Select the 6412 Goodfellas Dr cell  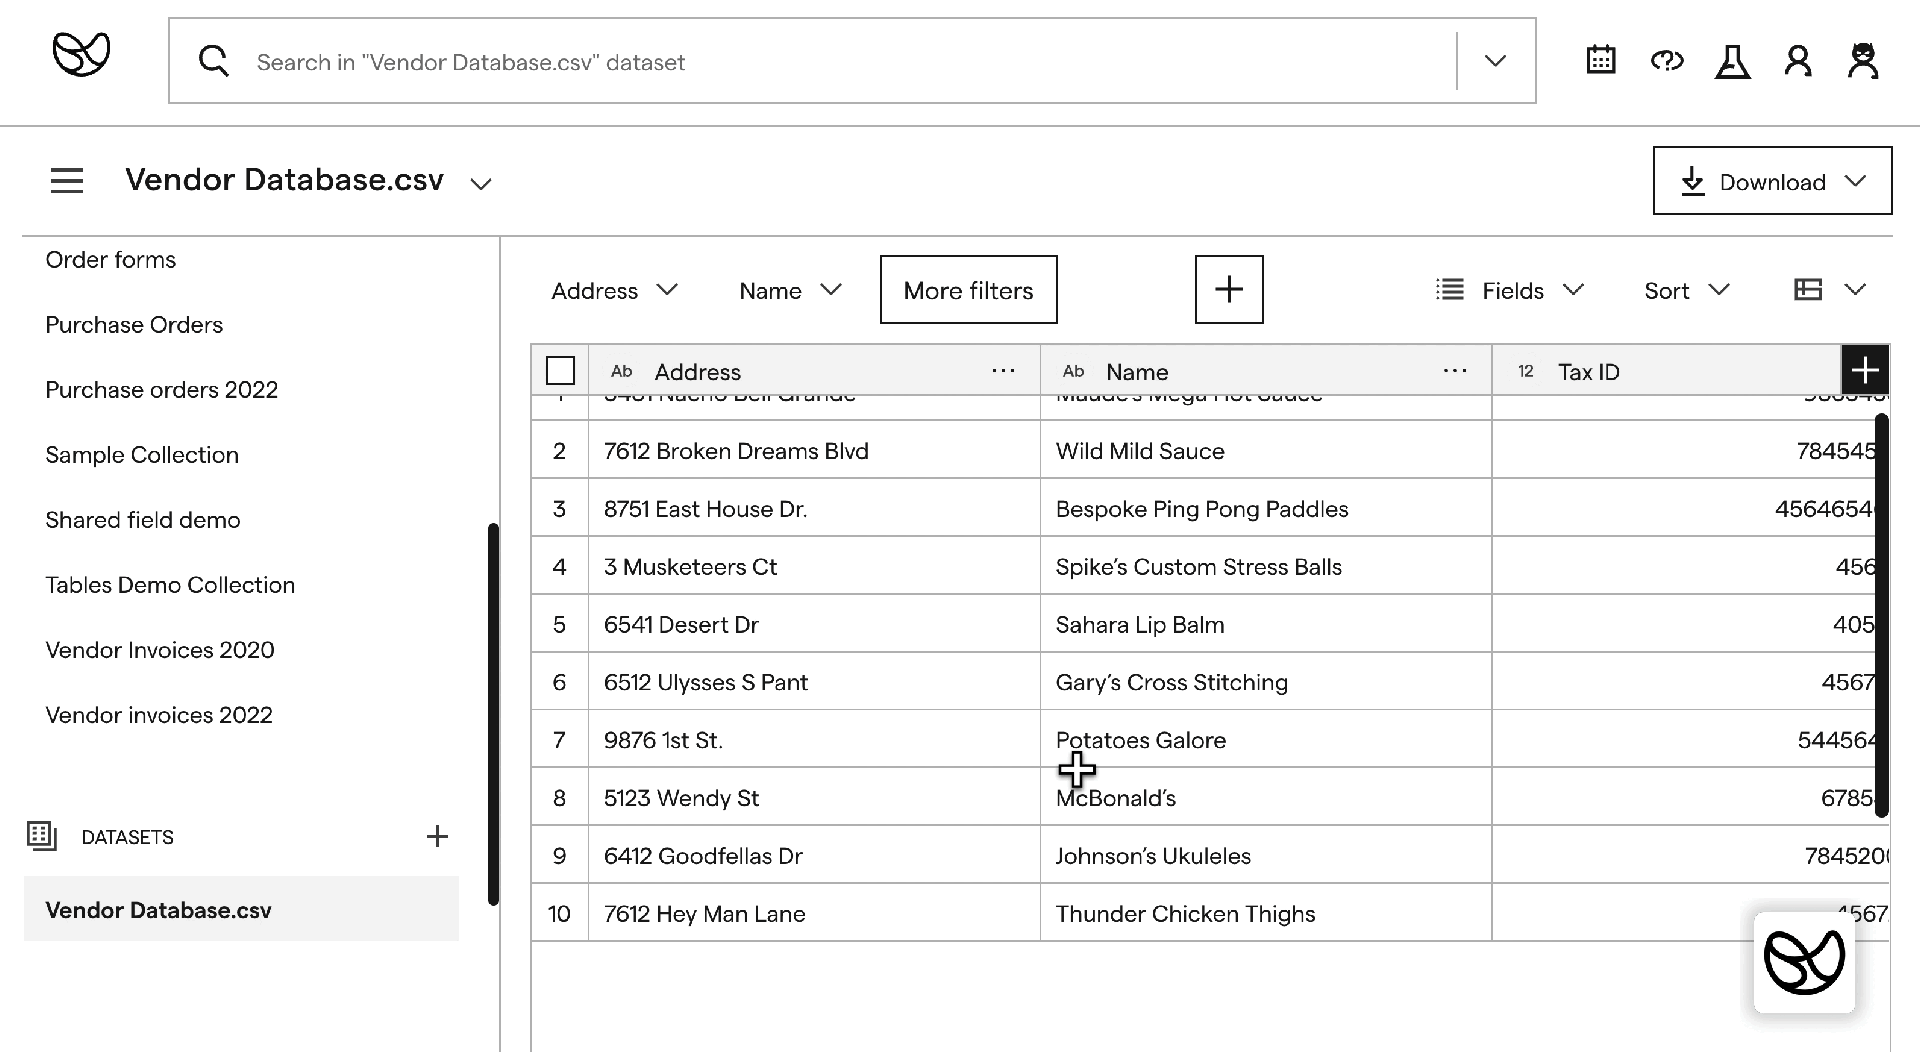(x=814, y=855)
